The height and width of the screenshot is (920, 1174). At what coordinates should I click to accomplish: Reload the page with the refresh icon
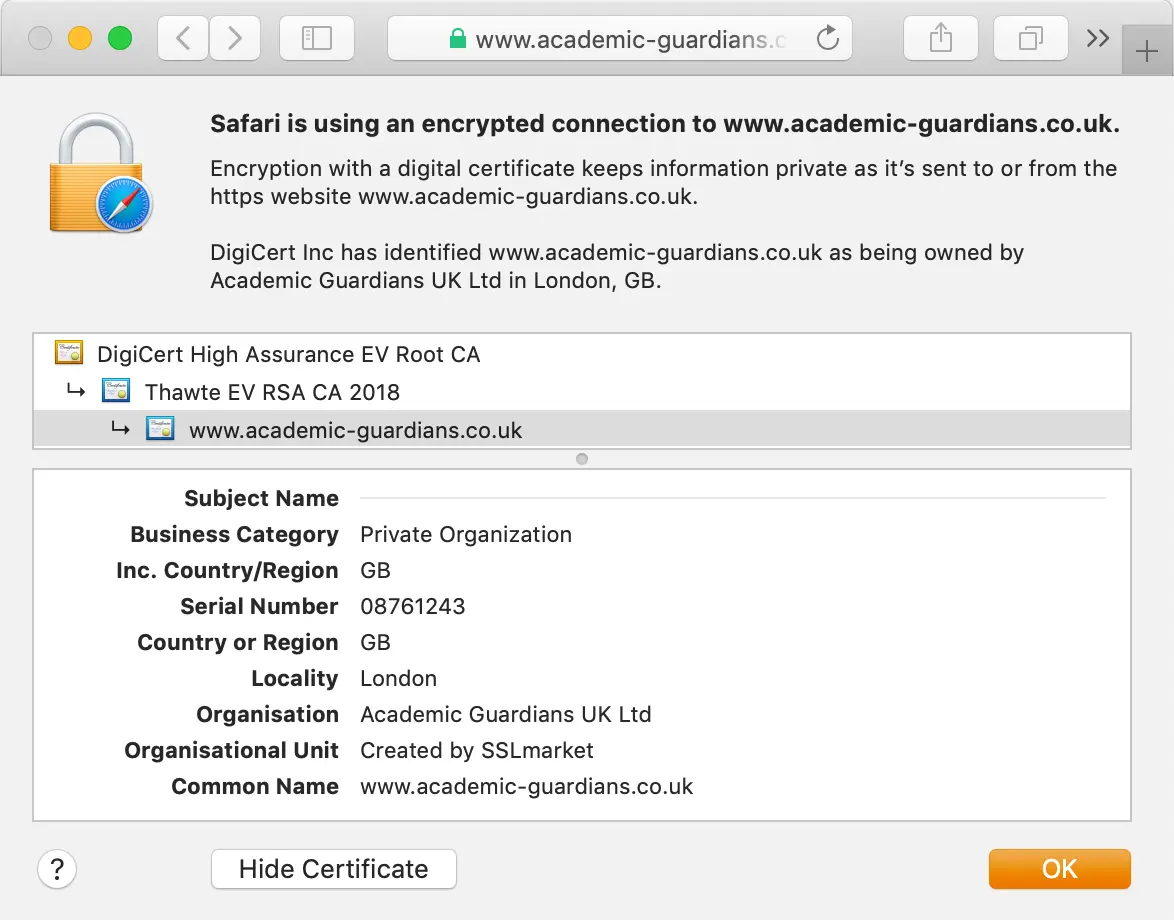point(827,38)
